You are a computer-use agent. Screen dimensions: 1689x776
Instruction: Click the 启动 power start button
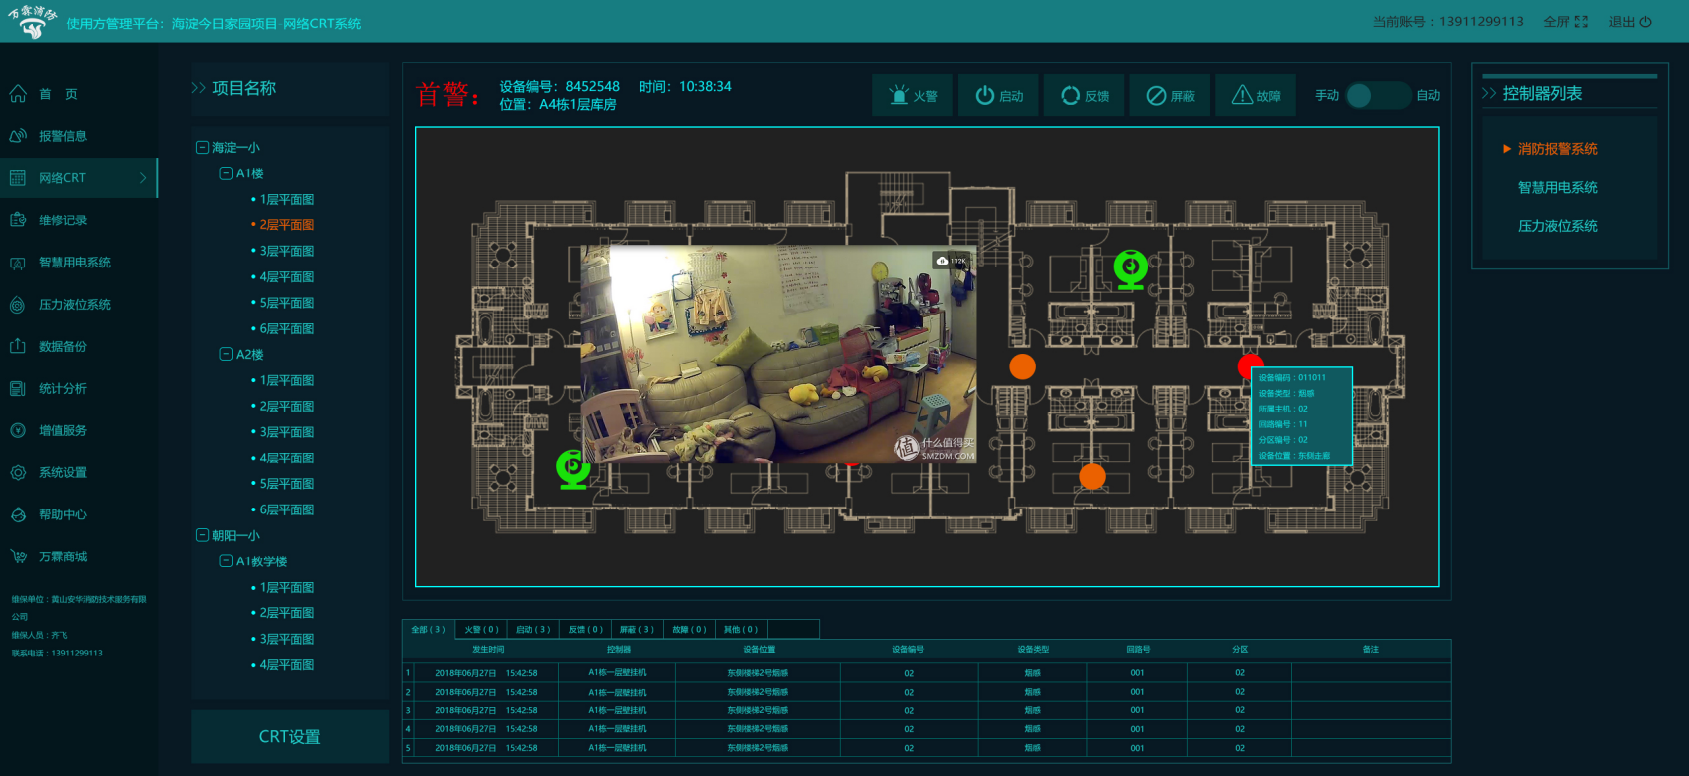[x=998, y=95]
